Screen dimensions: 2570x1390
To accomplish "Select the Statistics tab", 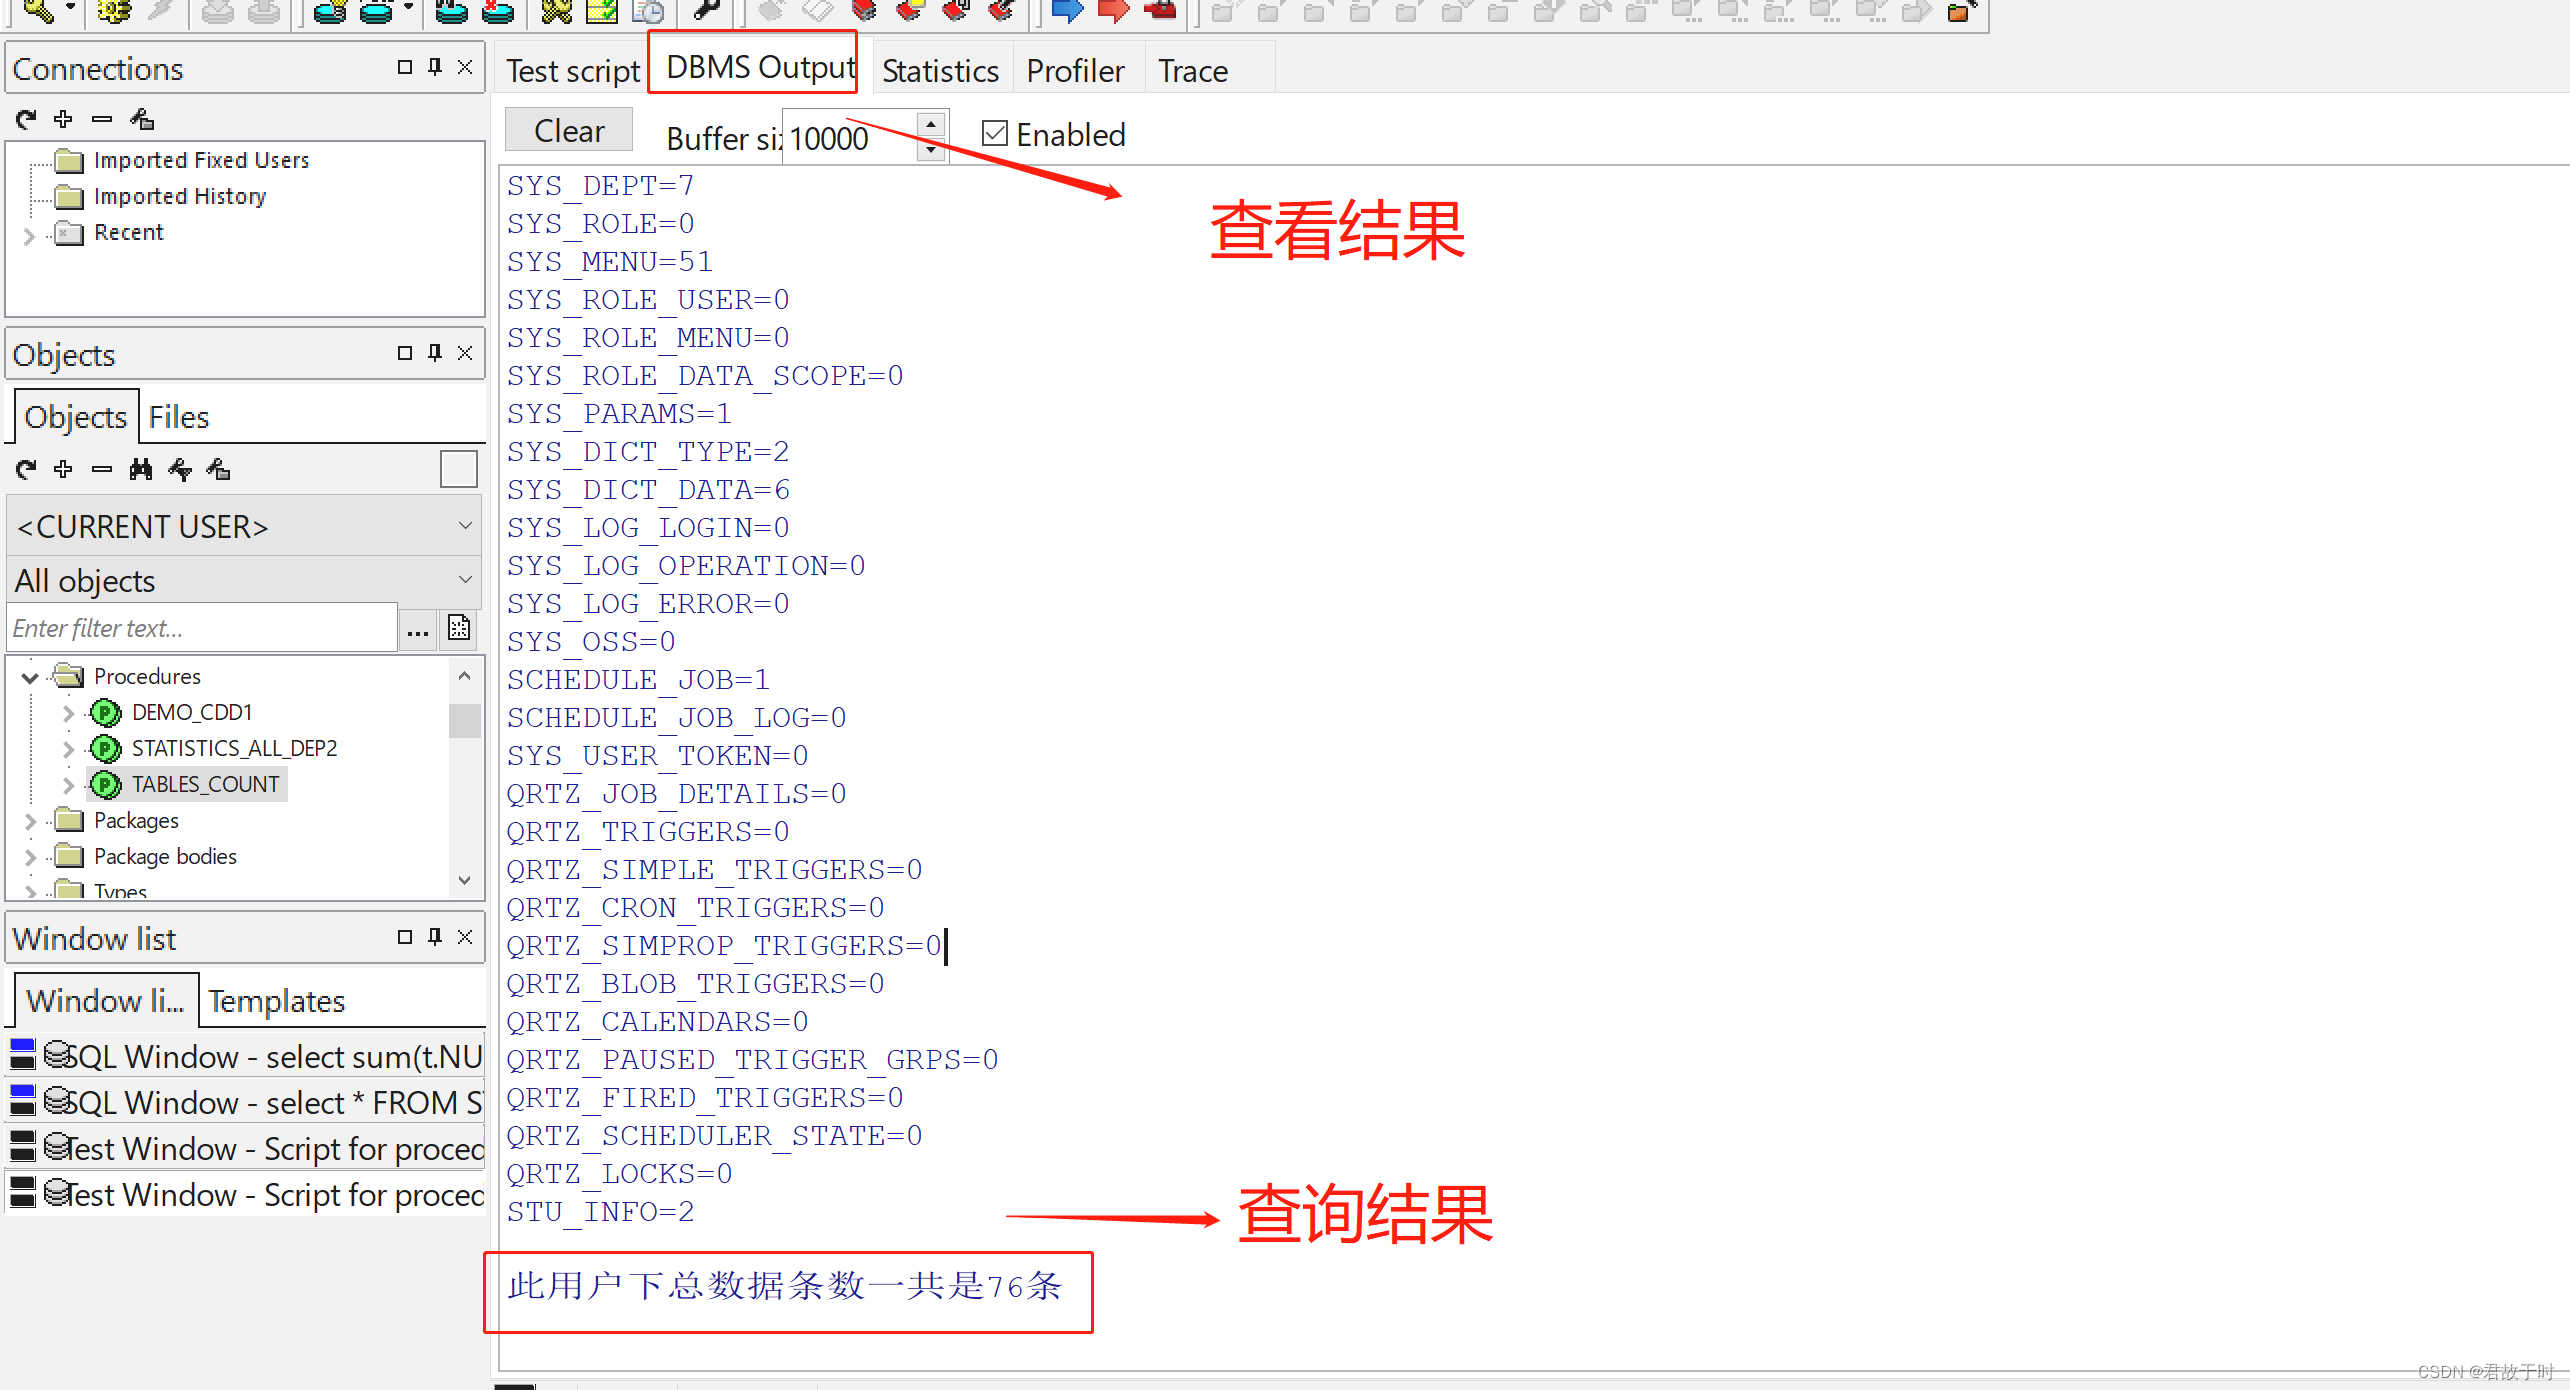I will tap(939, 70).
